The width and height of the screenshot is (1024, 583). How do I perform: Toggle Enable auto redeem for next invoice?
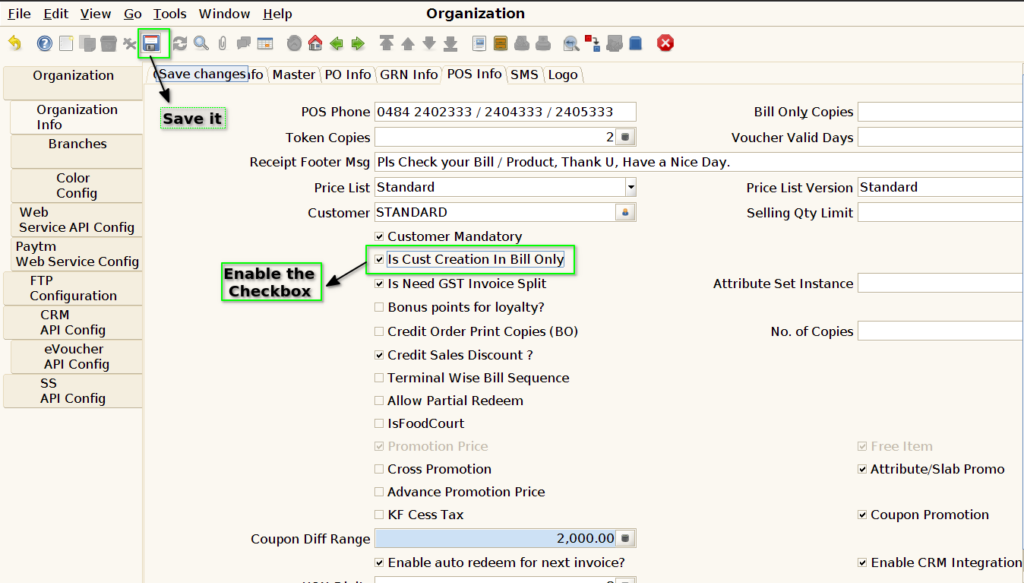[x=379, y=562]
